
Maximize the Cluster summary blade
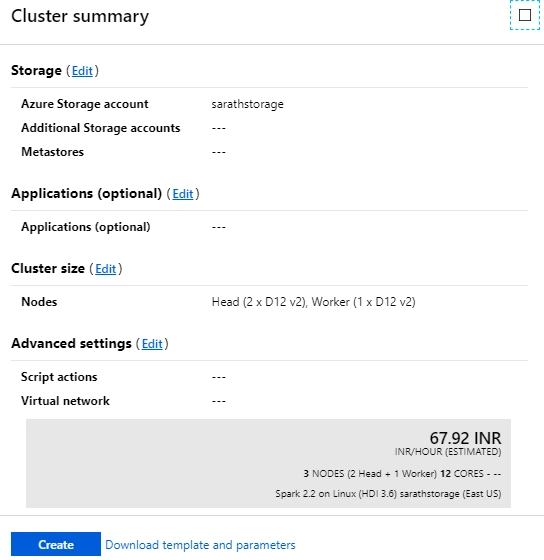524,15
